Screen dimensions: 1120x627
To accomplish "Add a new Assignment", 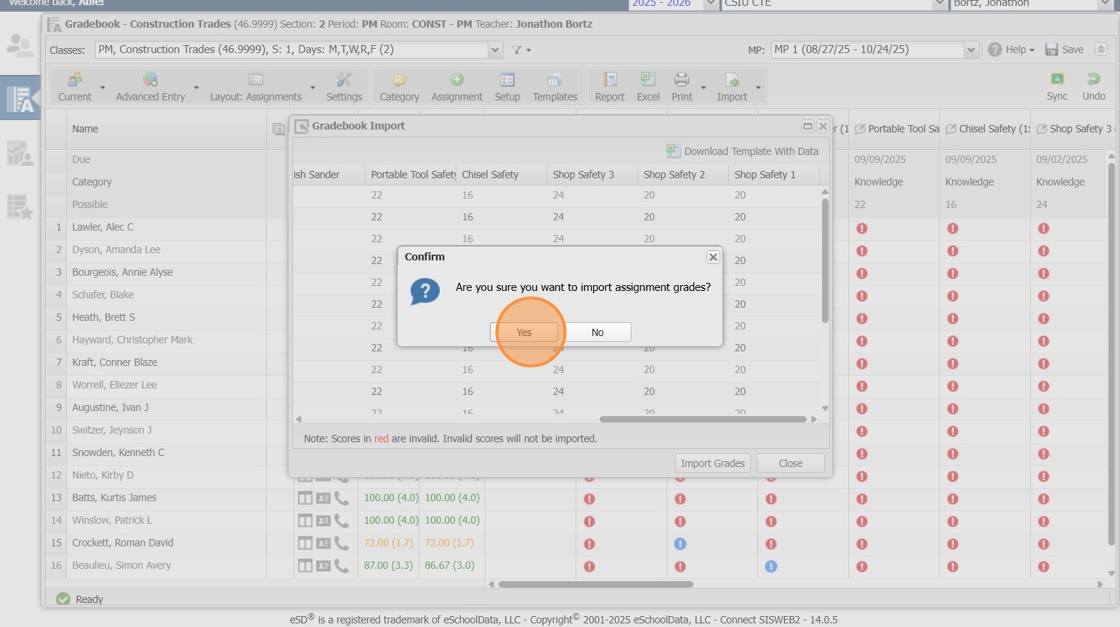I will [x=456, y=87].
